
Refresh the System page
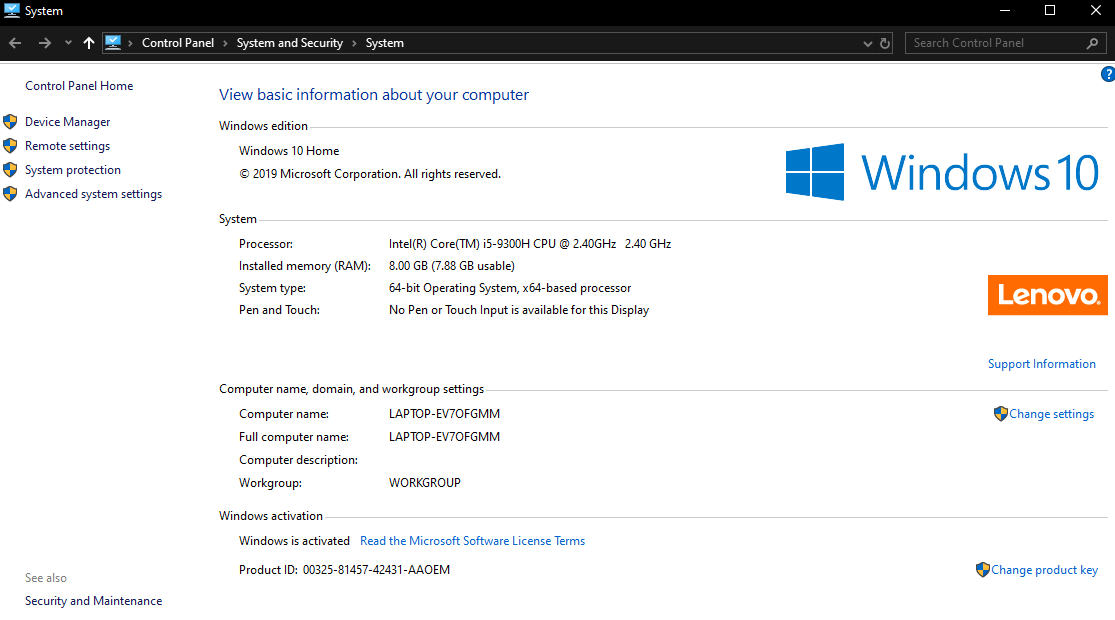[x=885, y=43]
